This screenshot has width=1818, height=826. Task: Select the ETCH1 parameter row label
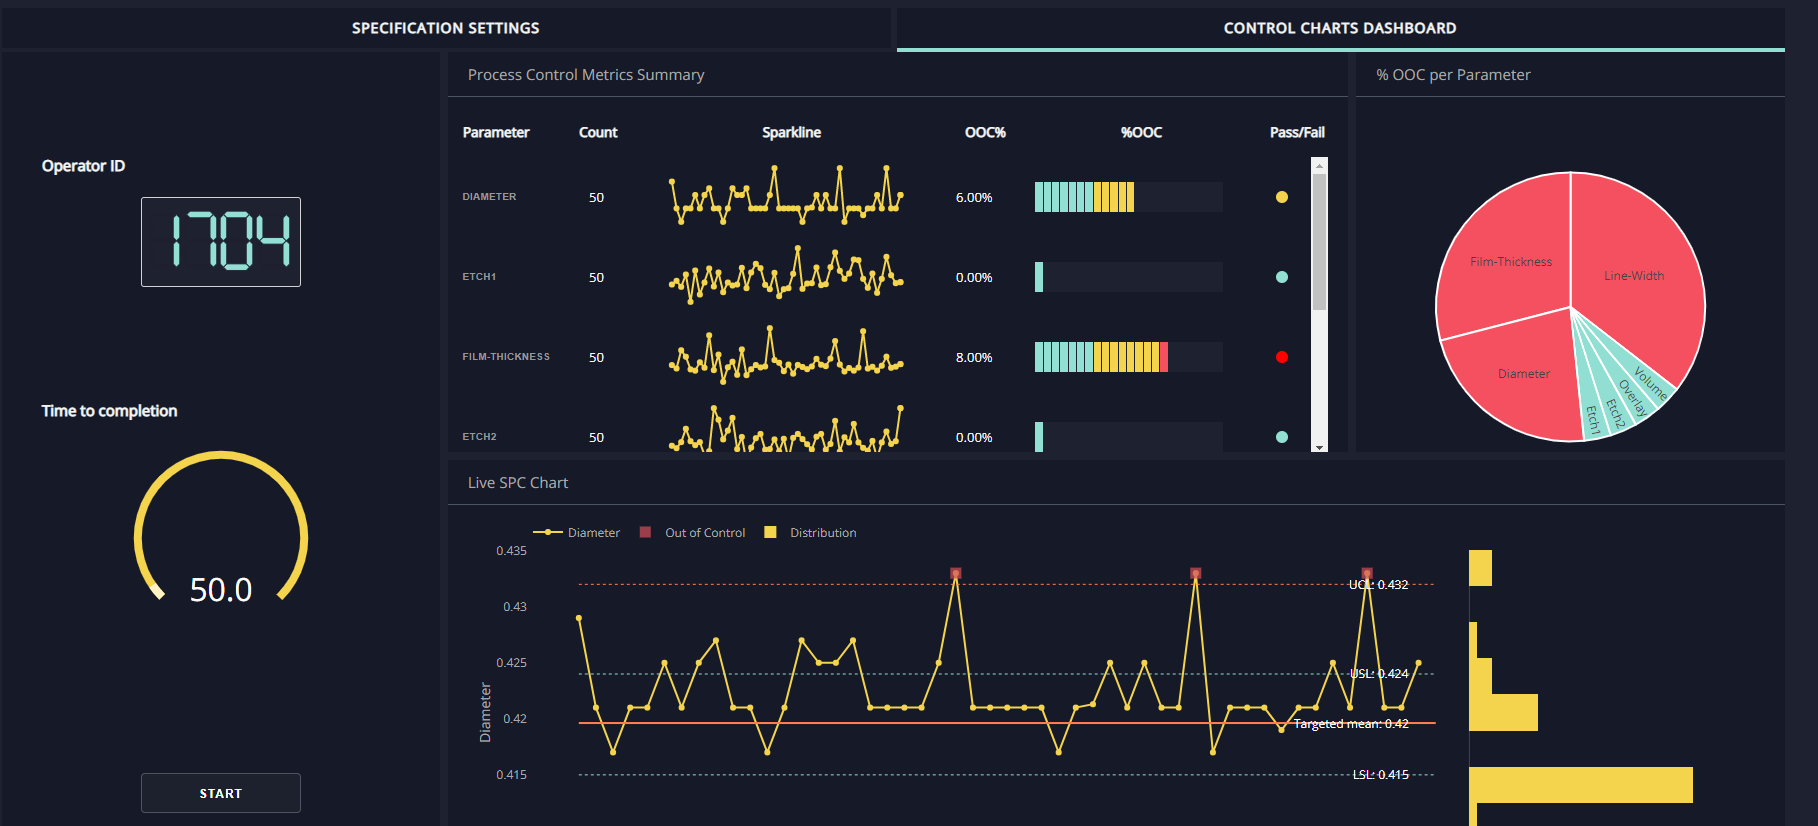479,277
